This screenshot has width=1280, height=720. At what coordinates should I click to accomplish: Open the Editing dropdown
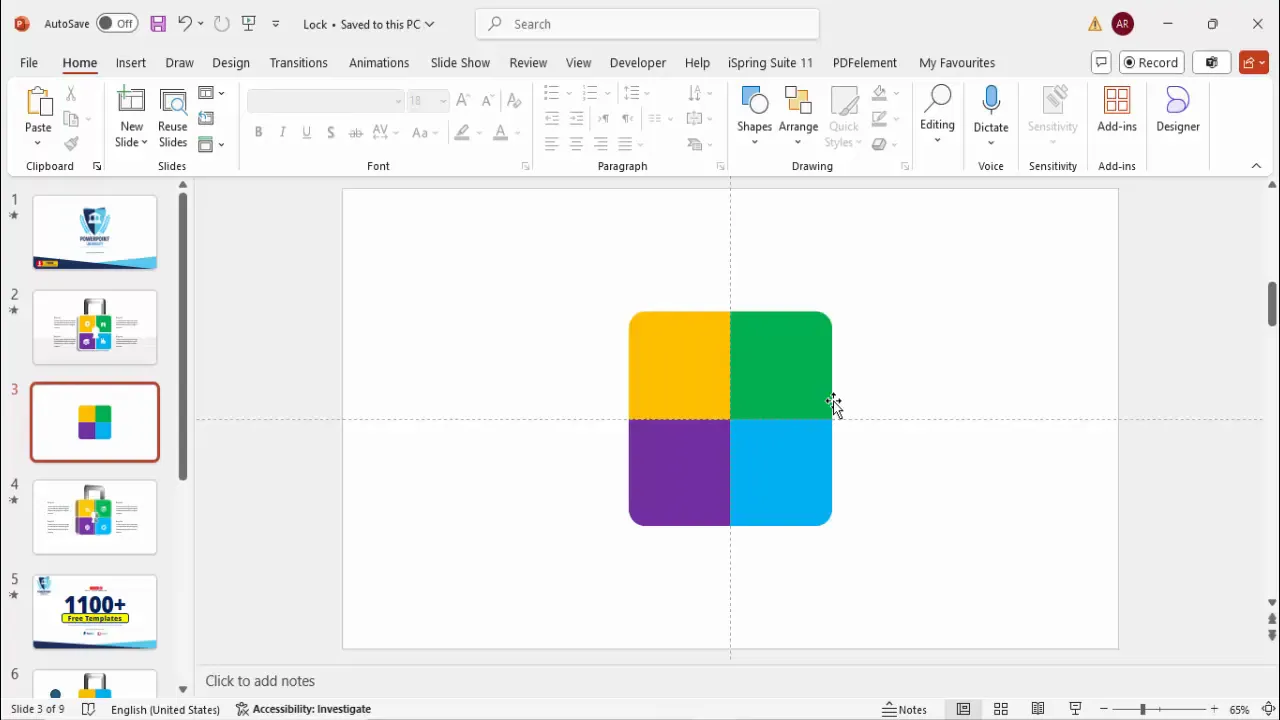tap(937, 115)
